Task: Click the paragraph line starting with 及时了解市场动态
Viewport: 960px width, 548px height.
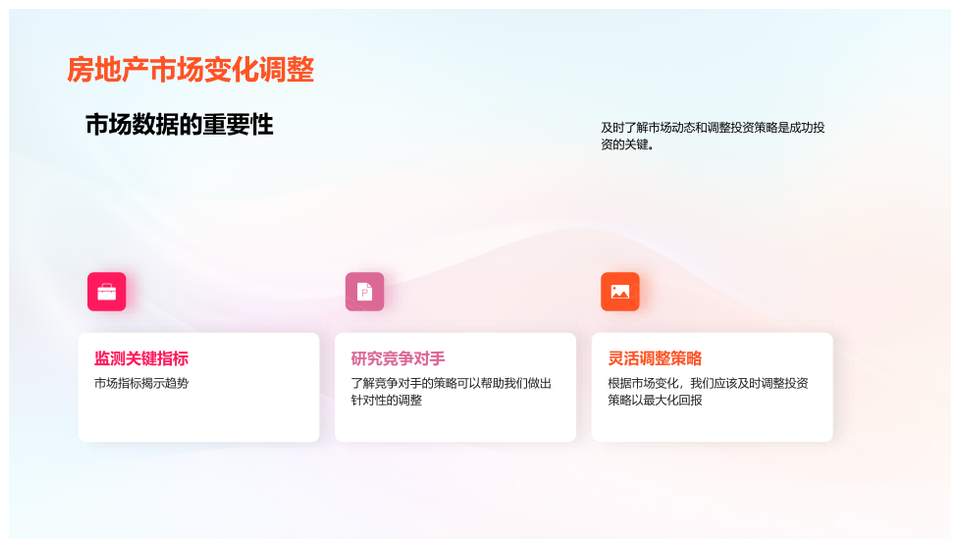Action: point(712,127)
